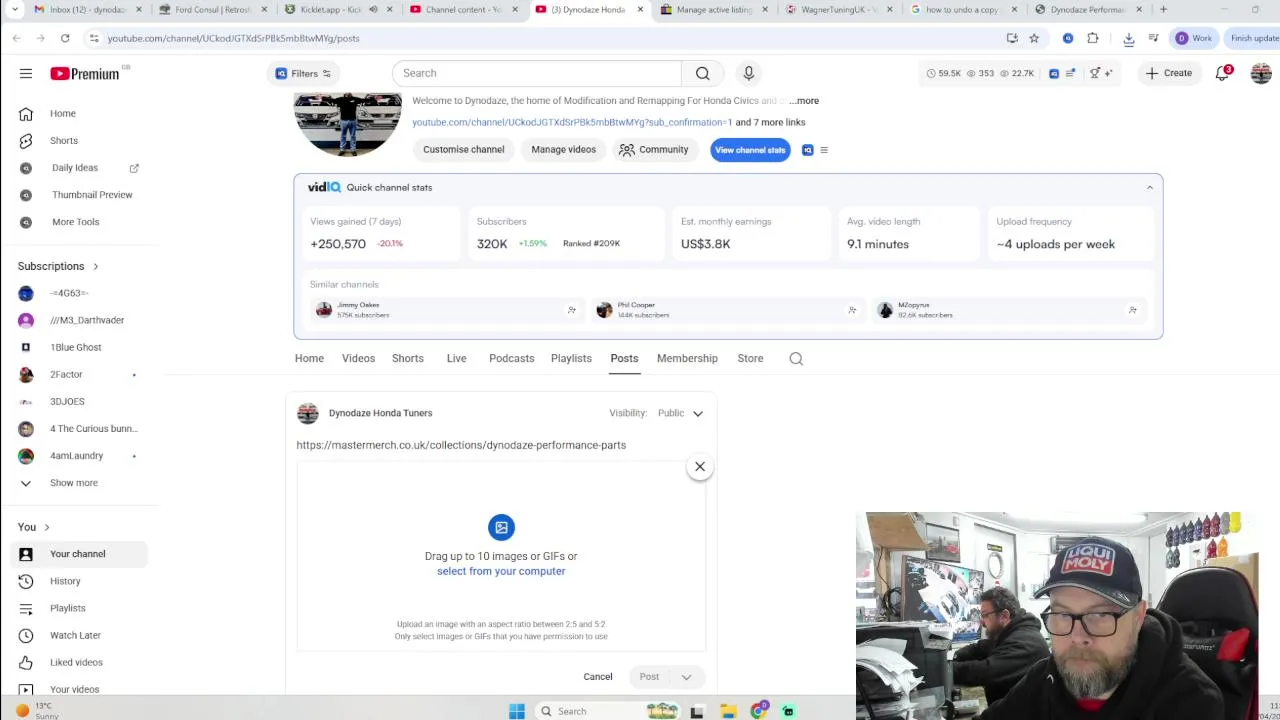Click the post text with mastermerch URL

coord(461,445)
